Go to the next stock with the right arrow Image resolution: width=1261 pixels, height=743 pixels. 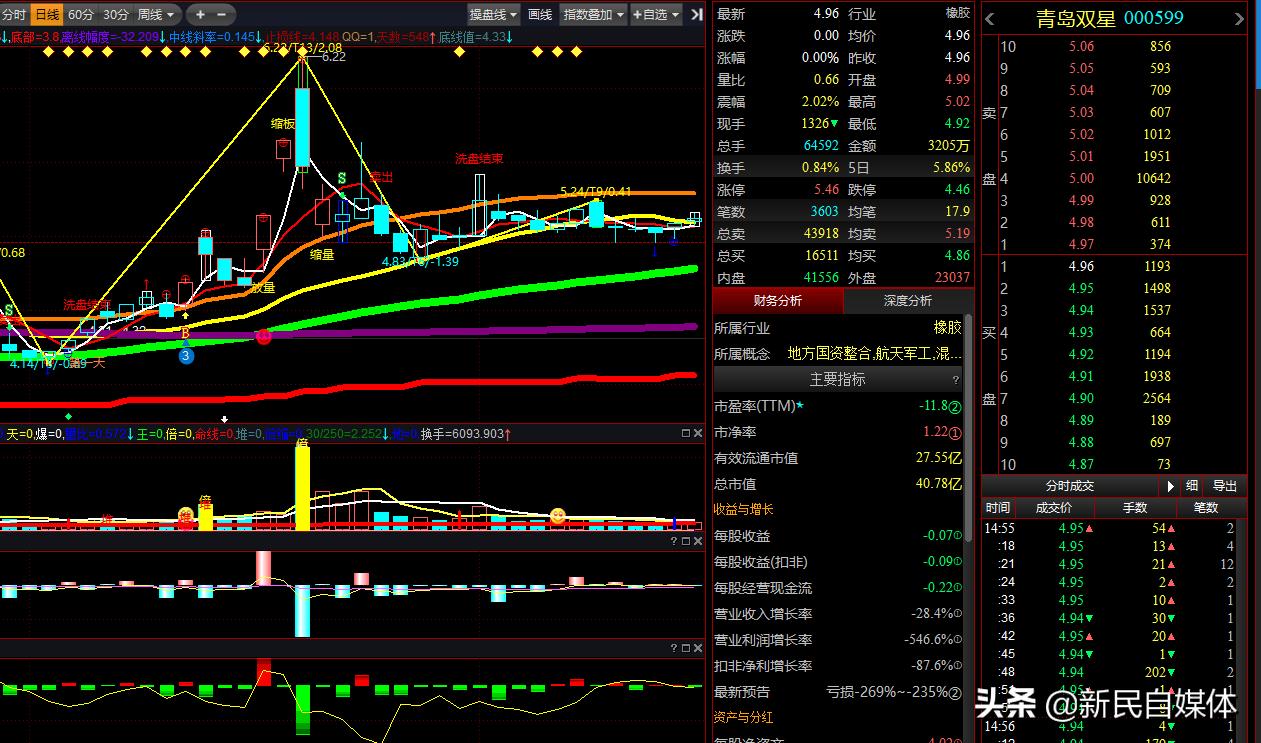(x=1240, y=19)
